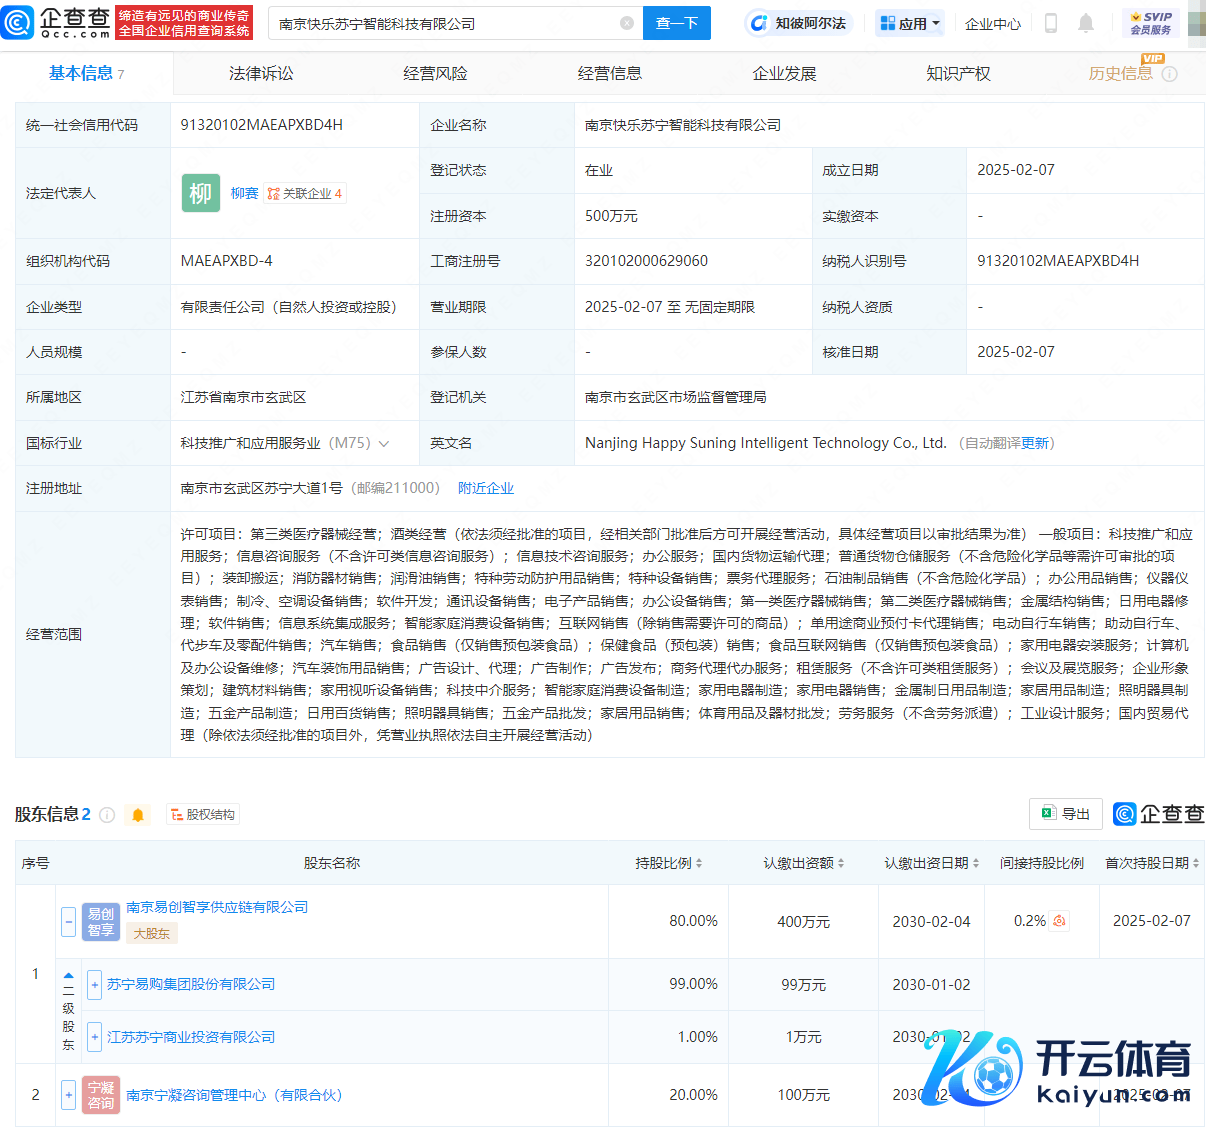Open the 附近企业 nearby companies link

(485, 488)
